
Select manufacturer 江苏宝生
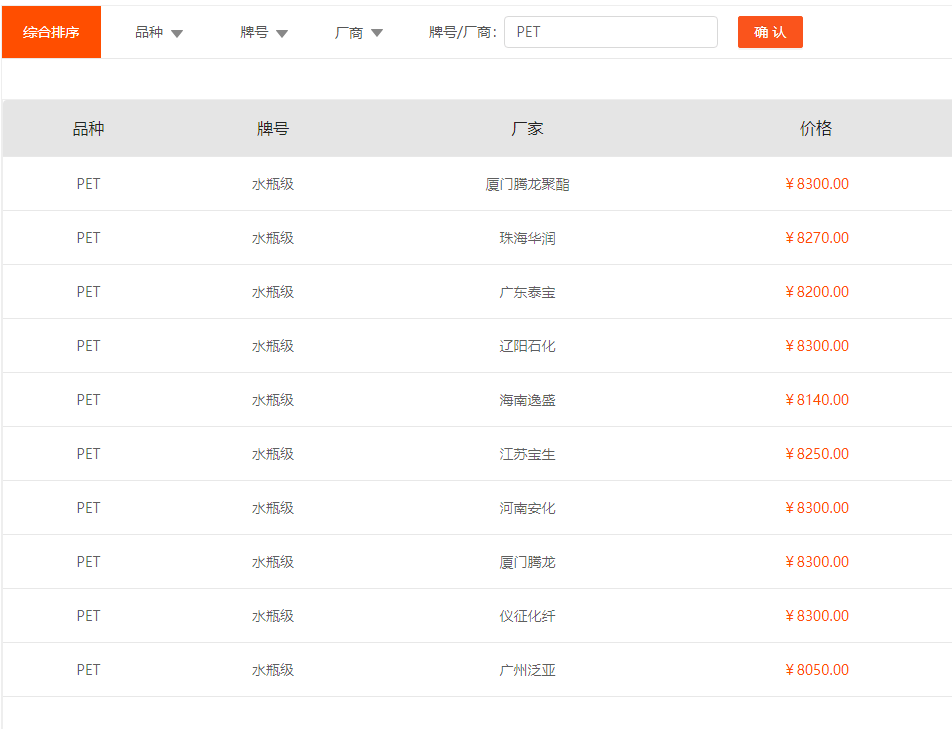coord(527,454)
